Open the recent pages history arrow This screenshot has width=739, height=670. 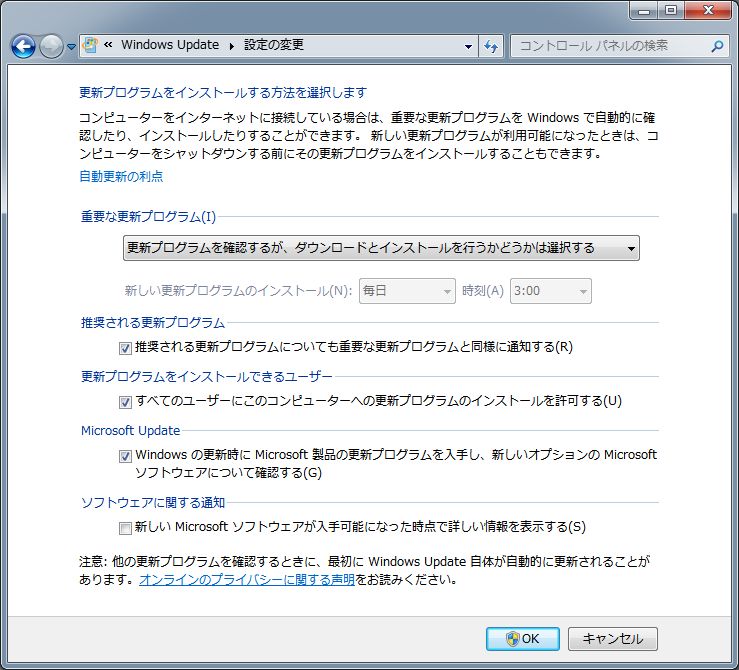(71, 47)
